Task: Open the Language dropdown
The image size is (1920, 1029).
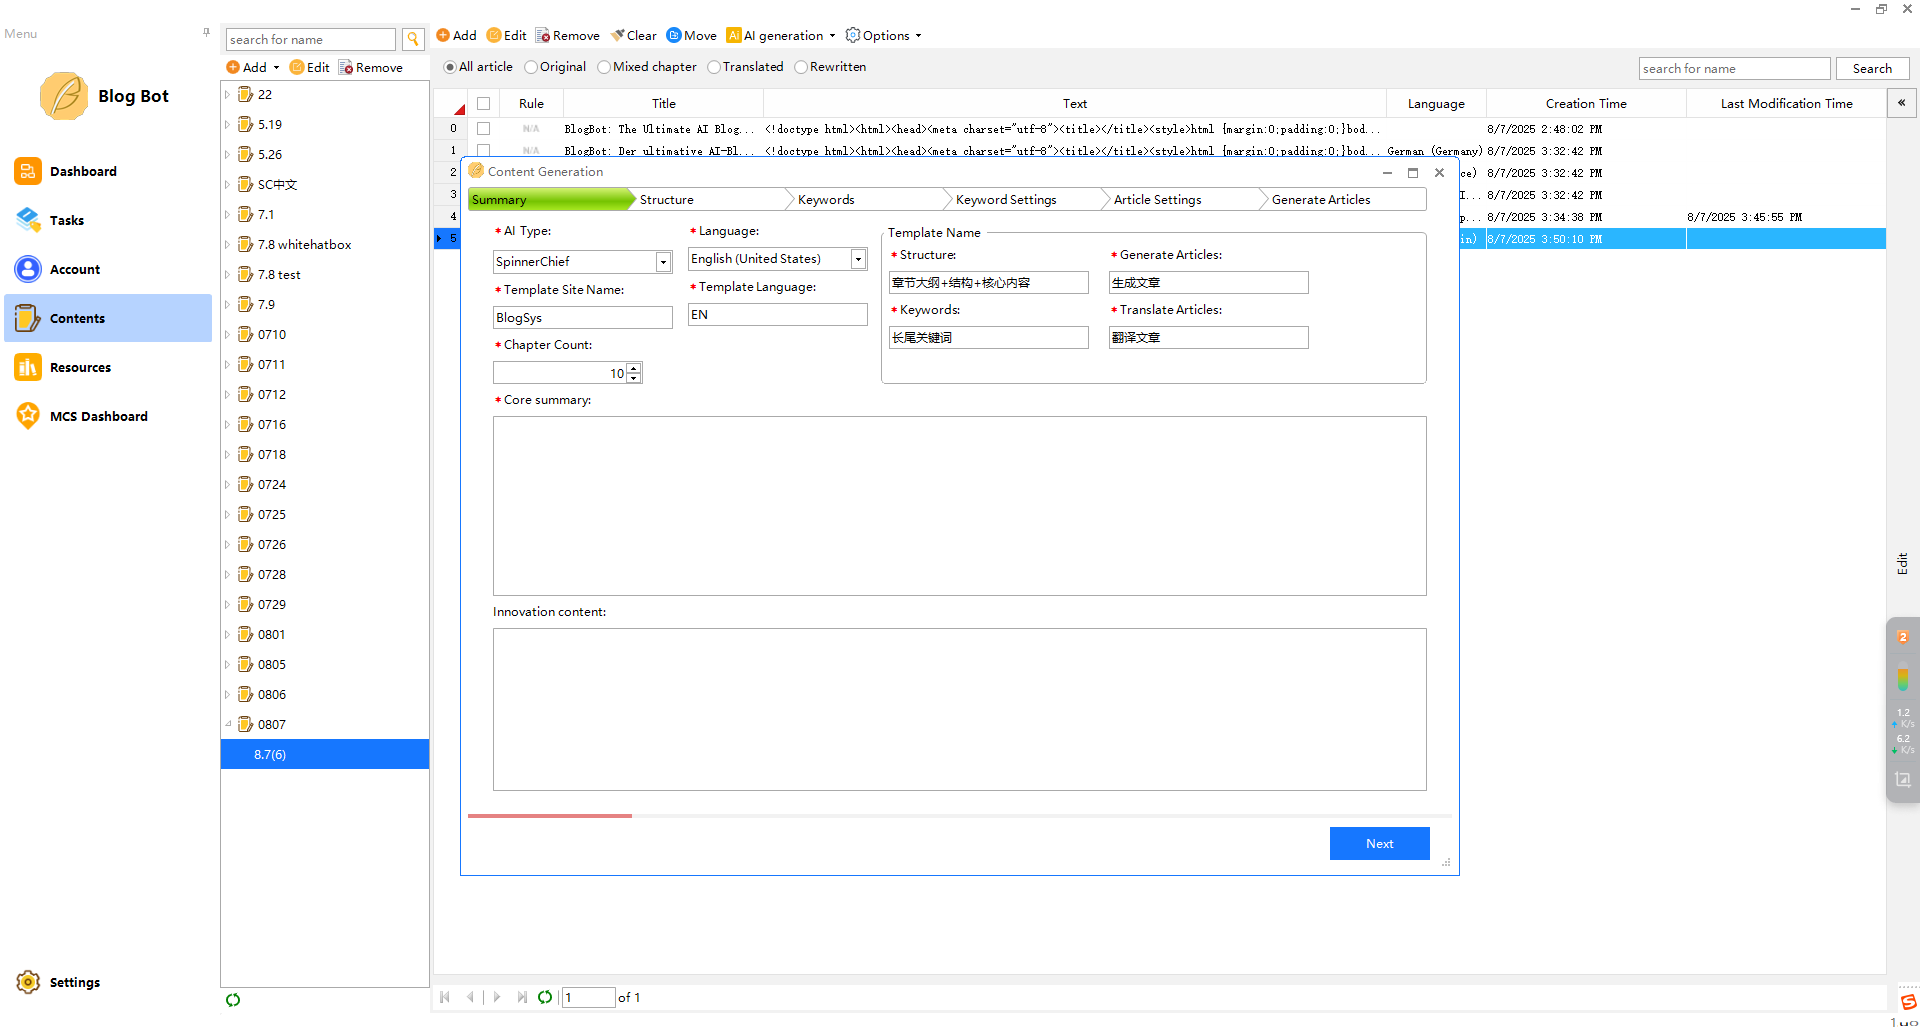Action: [857, 259]
